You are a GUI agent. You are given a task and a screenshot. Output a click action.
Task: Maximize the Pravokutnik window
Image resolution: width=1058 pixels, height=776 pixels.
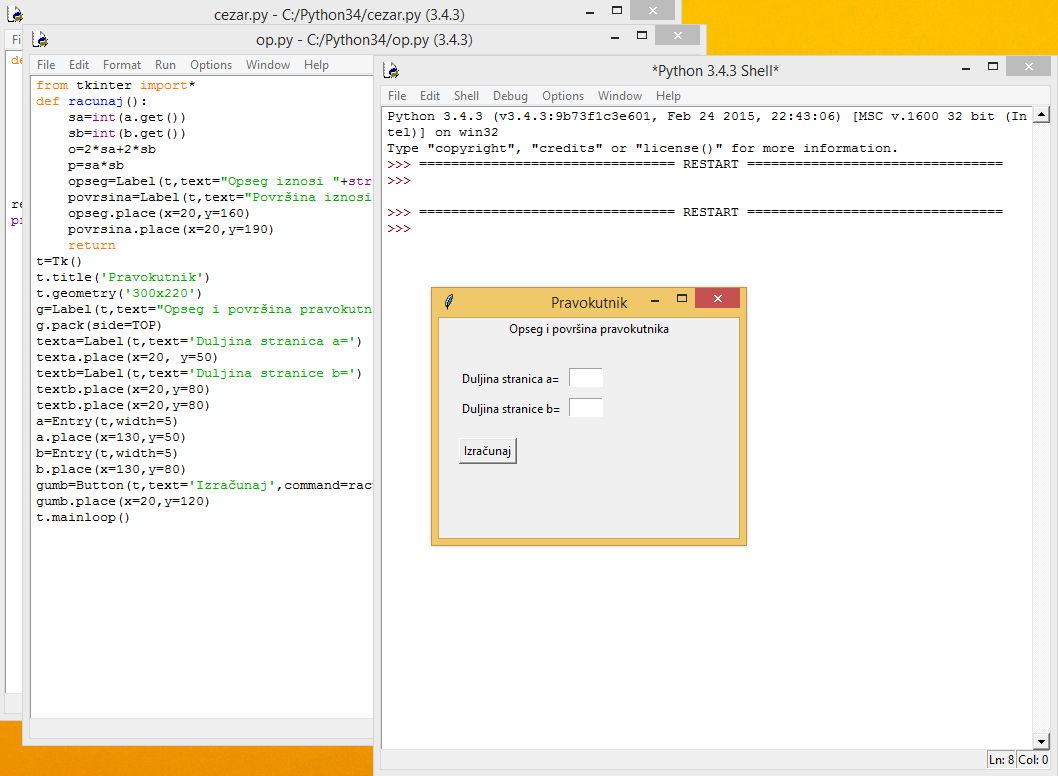coord(682,299)
